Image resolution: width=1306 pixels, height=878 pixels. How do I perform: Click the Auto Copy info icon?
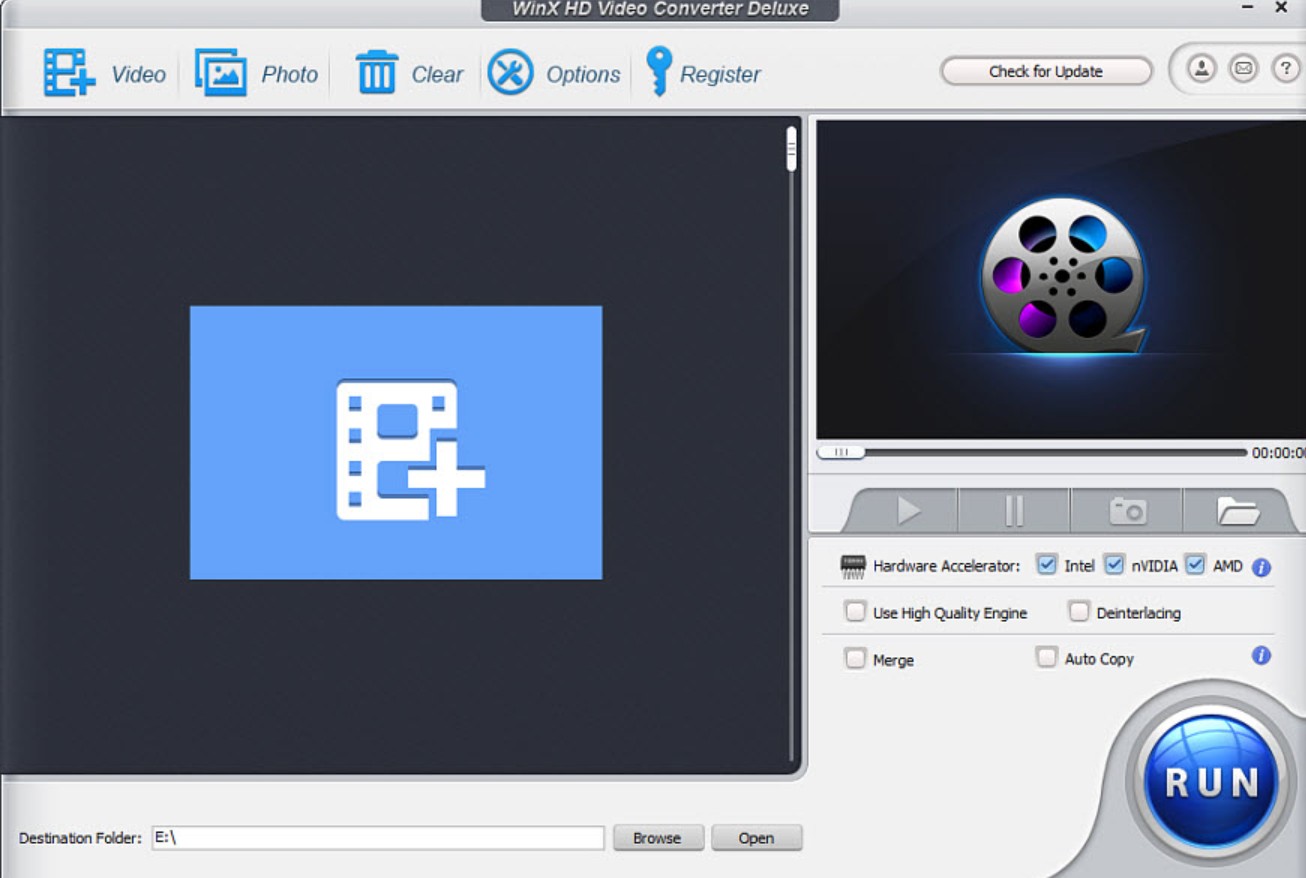(x=1261, y=656)
